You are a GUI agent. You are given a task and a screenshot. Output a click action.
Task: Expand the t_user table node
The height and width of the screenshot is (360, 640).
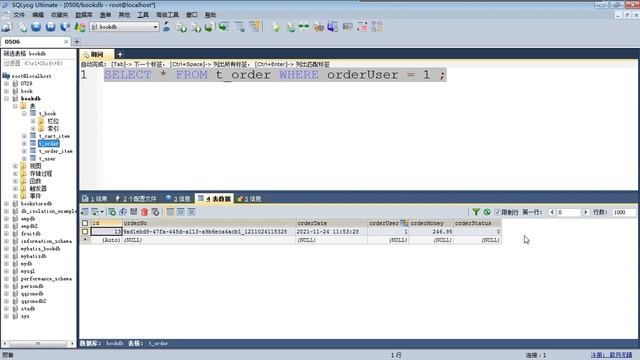[x=24, y=158]
